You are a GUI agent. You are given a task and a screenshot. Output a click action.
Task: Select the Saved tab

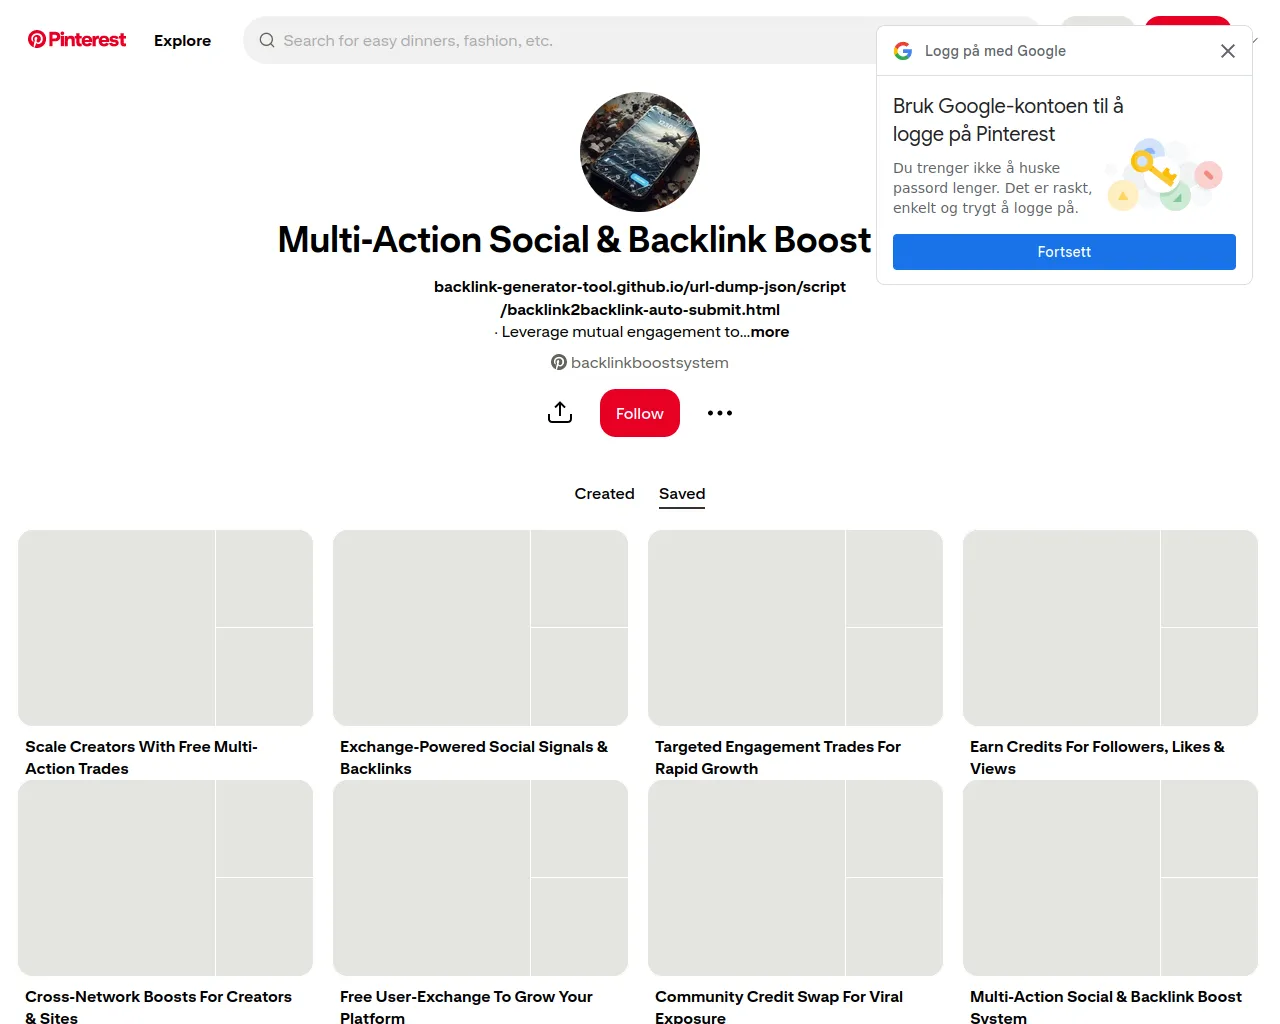[x=682, y=494]
